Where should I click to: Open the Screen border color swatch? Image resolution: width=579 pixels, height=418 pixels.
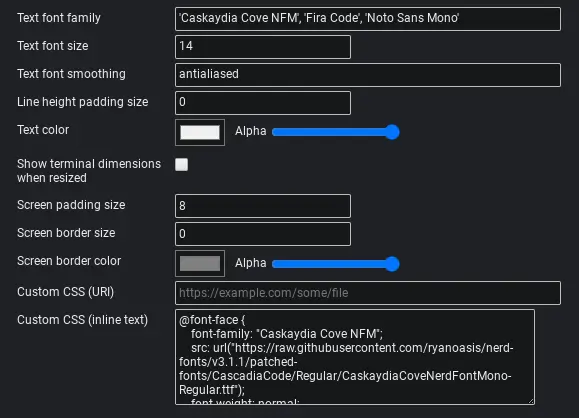pyautogui.click(x=200, y=264)
